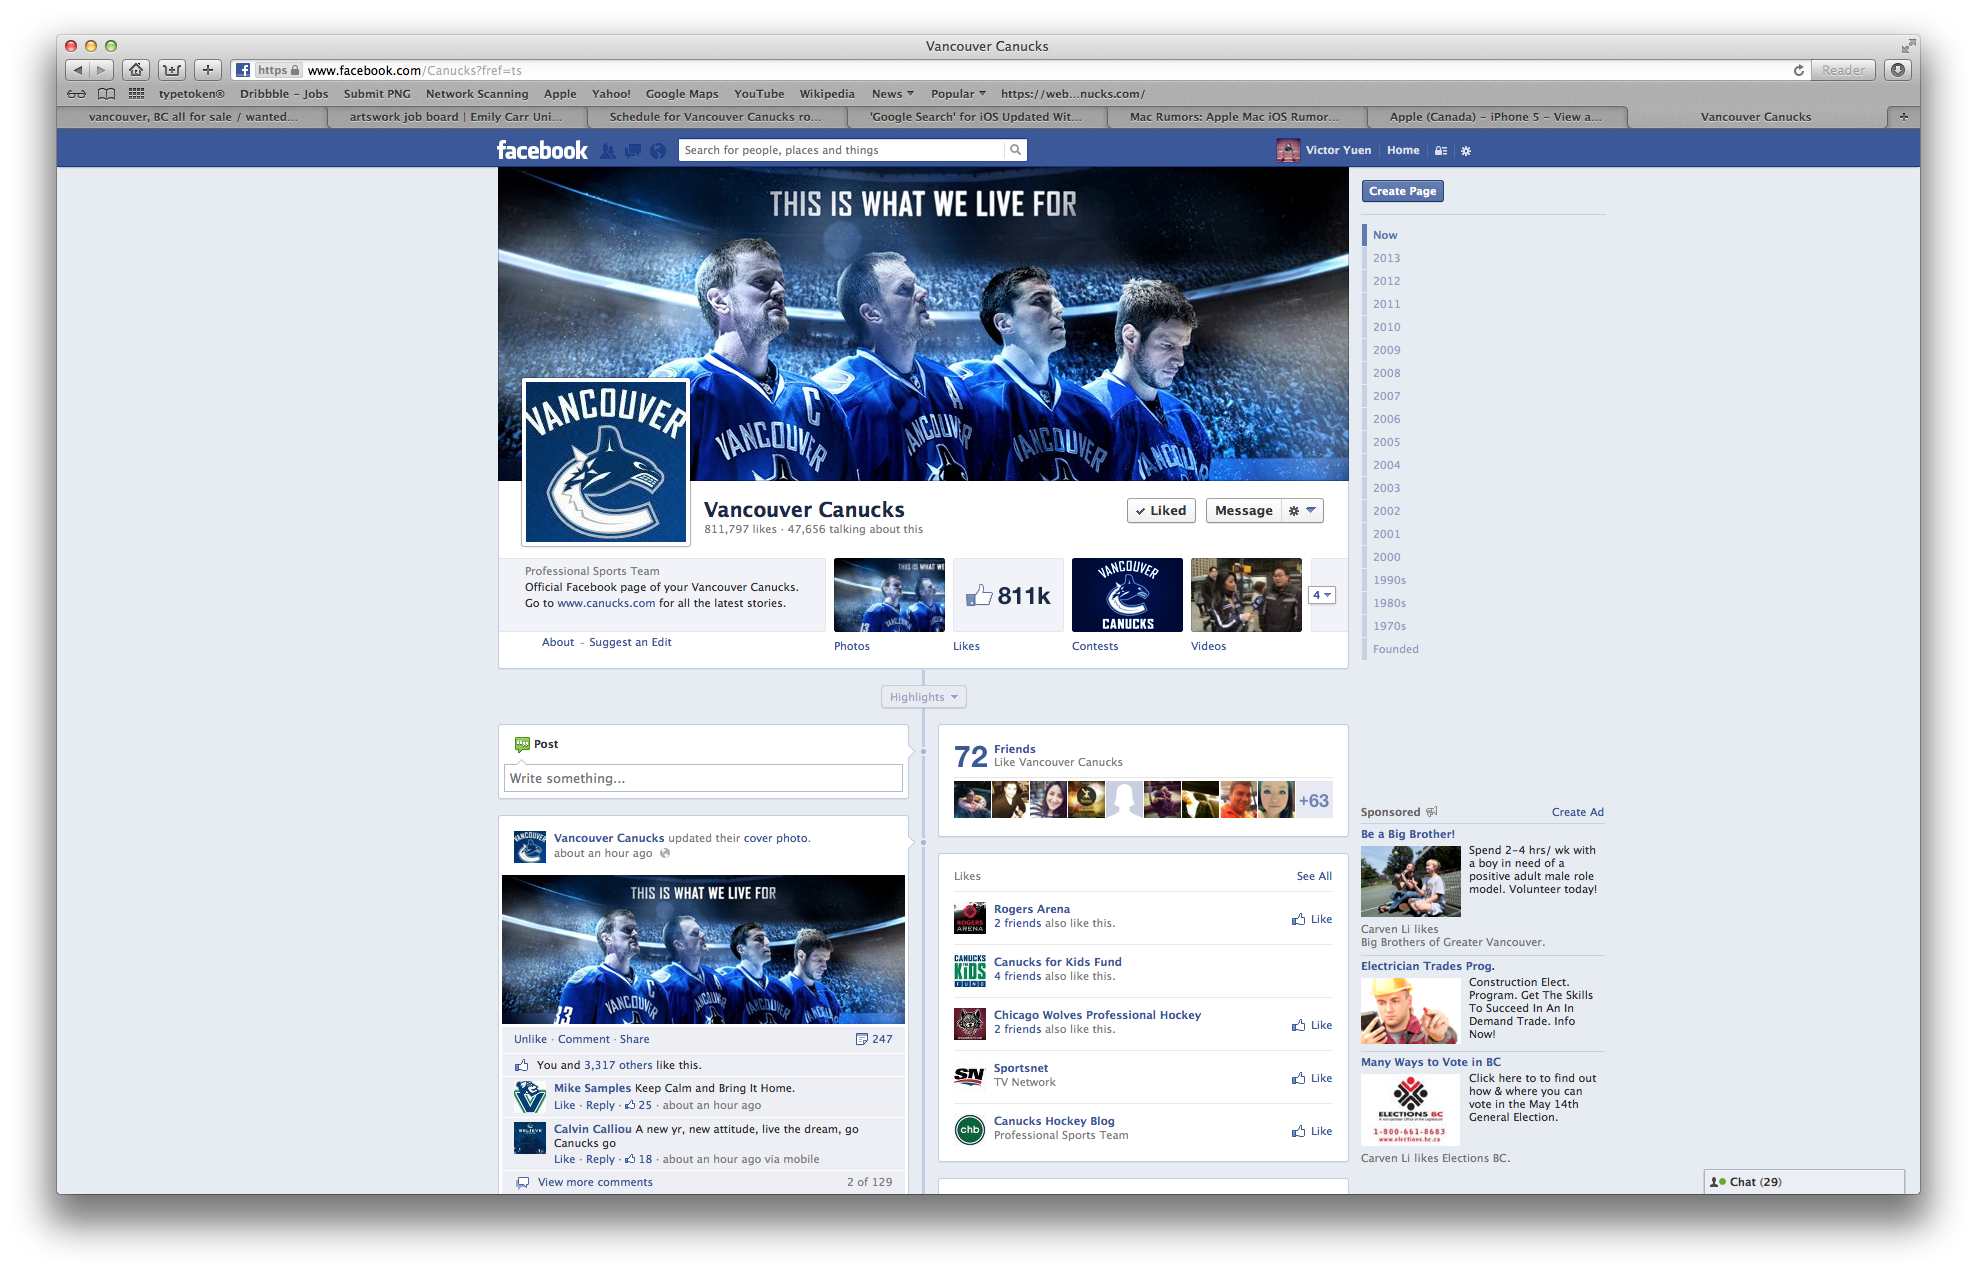Click the Message button
The width and height of the screenshot is (1977, 1273).
pos(1243,510)
